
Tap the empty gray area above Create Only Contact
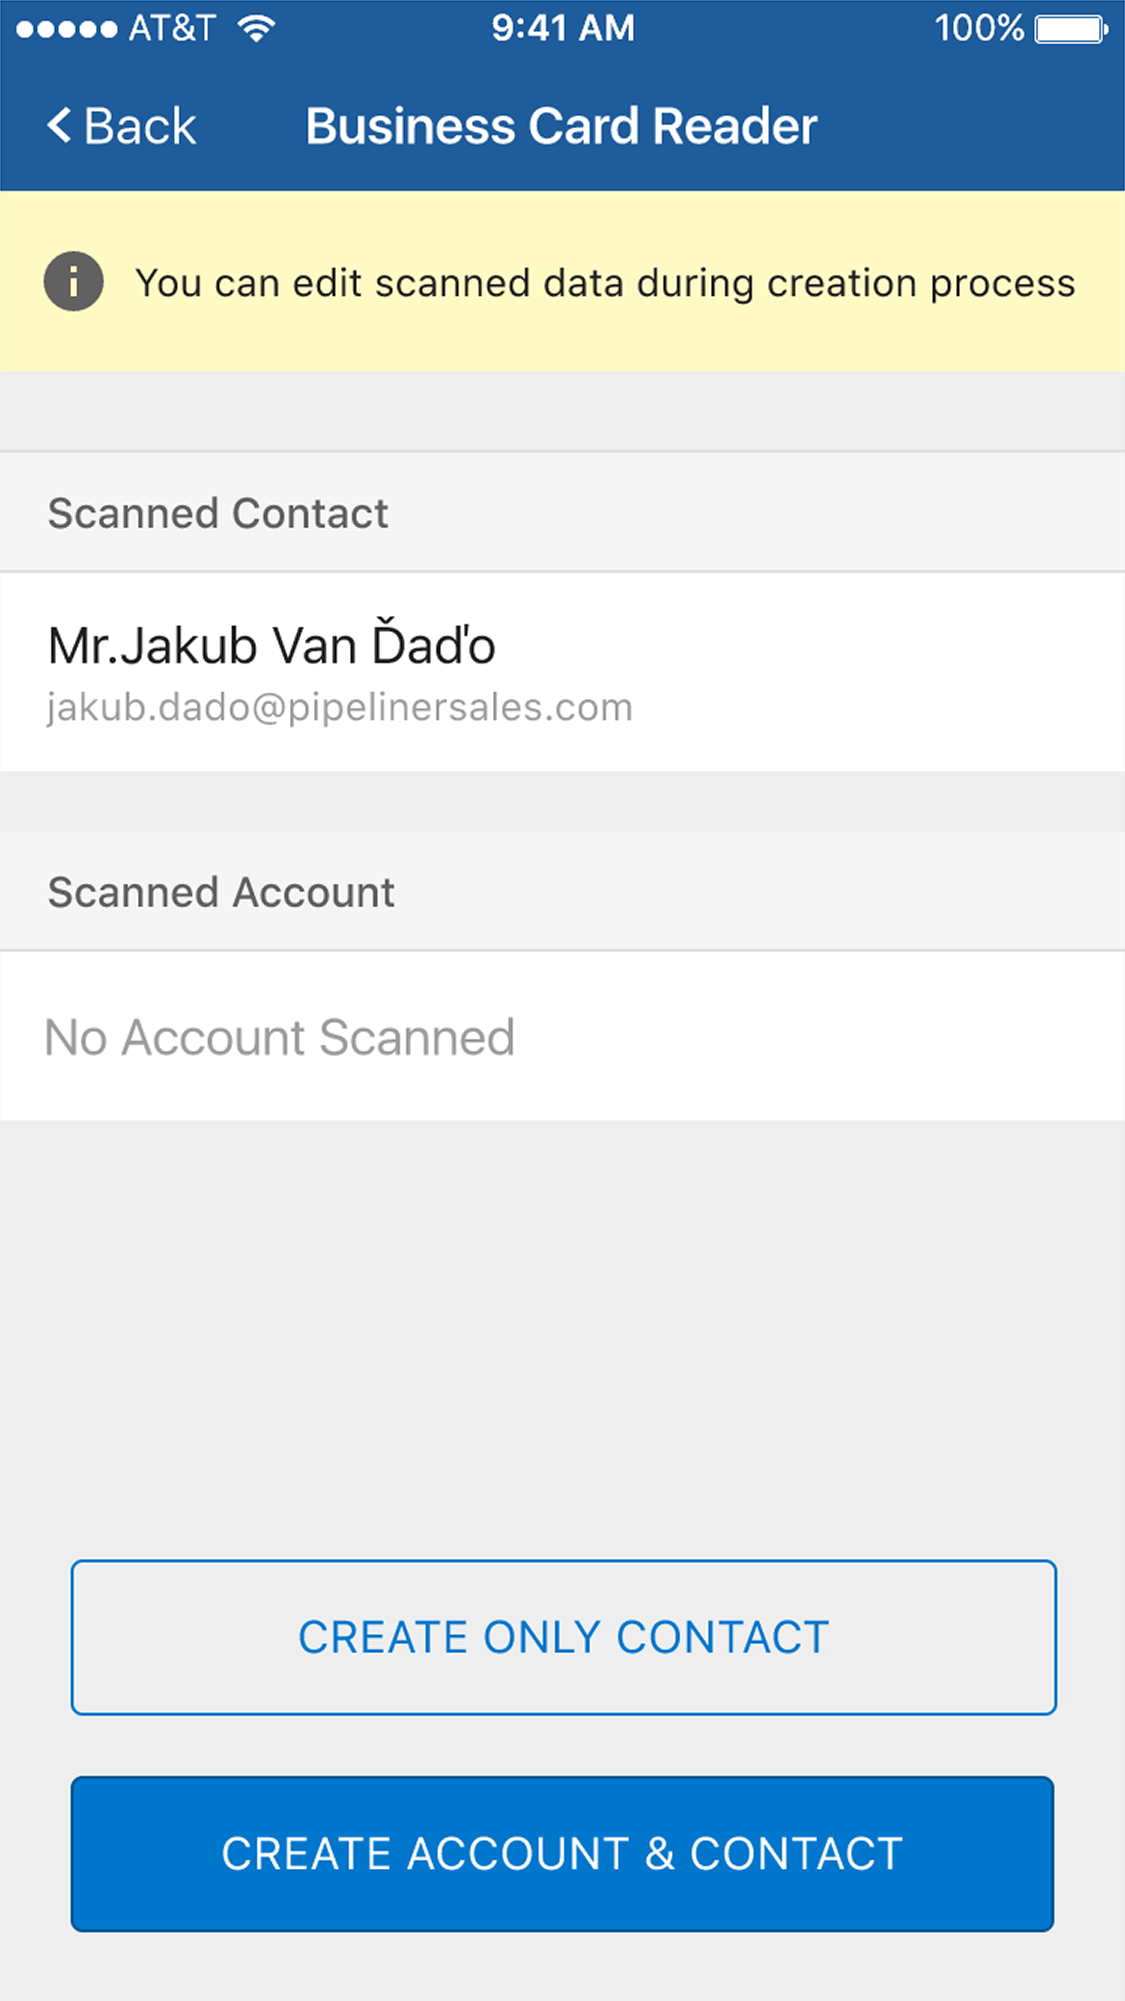point(562,1340)
